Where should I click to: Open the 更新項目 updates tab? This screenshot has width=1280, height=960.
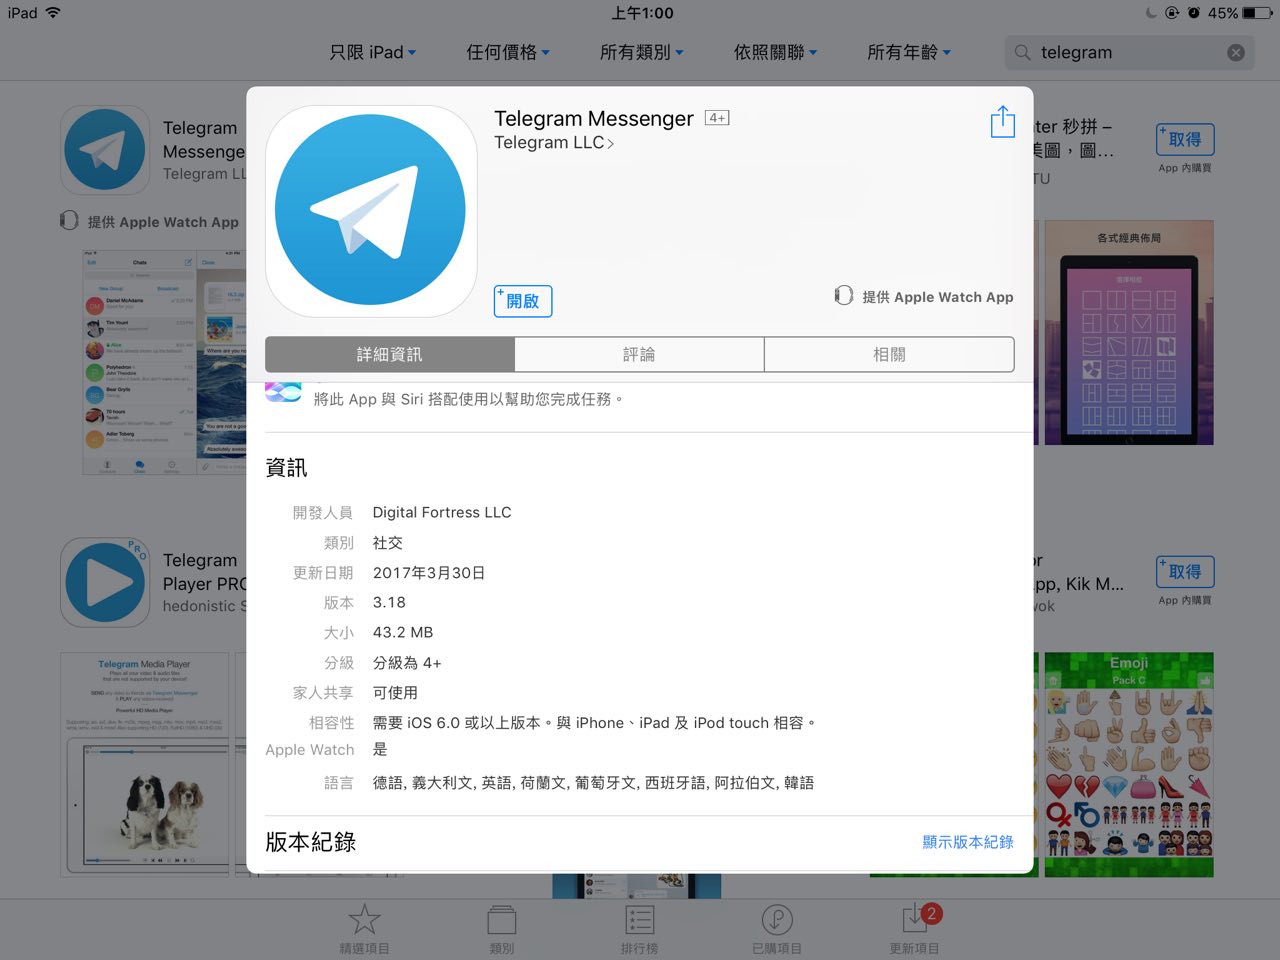[x=915, y=929]
